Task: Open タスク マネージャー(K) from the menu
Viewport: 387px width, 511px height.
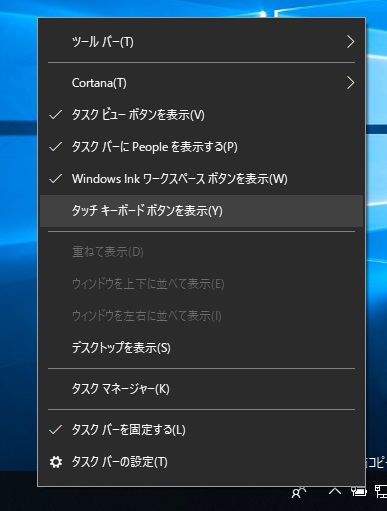Action: point(201,389)
